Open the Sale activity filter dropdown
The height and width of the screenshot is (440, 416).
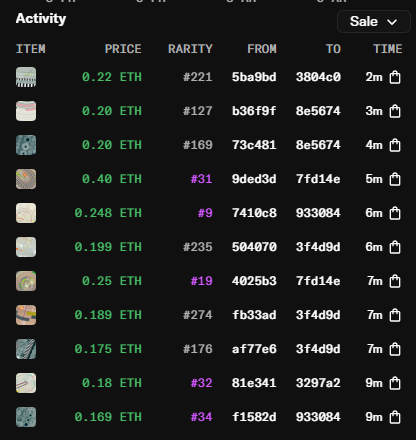point(374,22)
